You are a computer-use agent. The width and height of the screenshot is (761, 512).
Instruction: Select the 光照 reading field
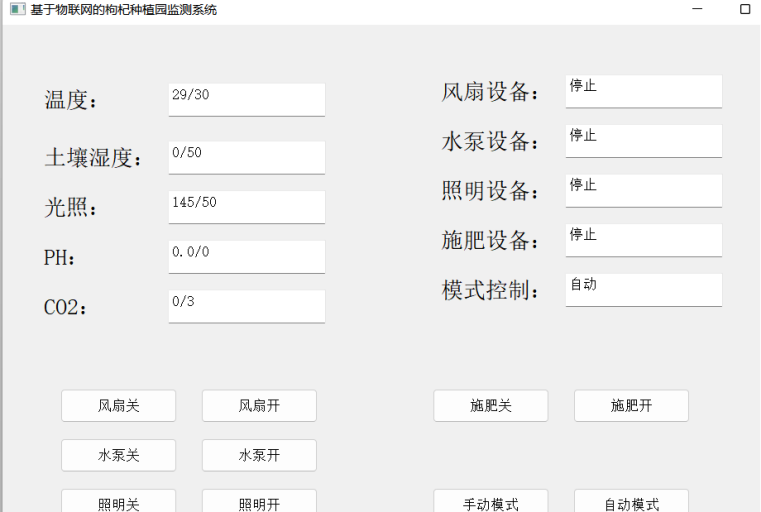[x=246, y=207]
